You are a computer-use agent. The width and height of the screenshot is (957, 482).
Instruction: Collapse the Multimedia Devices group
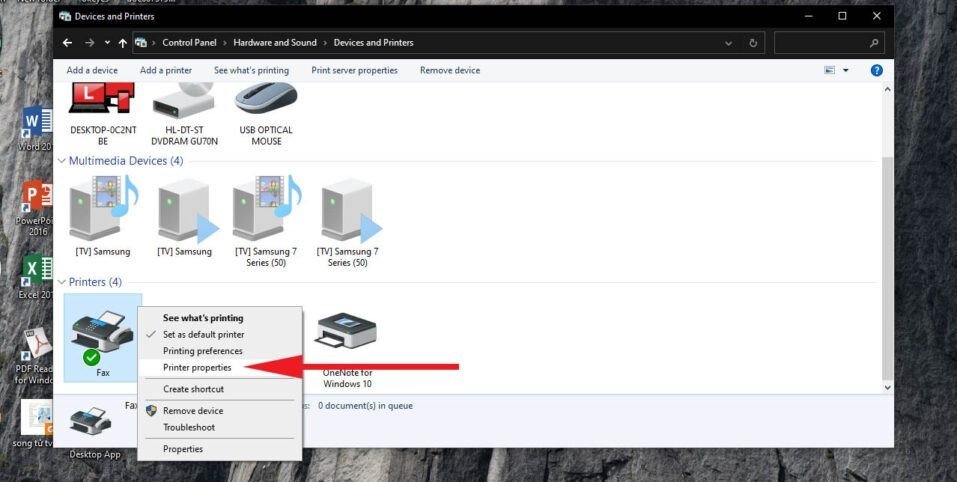pyautogui.click(x=62, y=161)
